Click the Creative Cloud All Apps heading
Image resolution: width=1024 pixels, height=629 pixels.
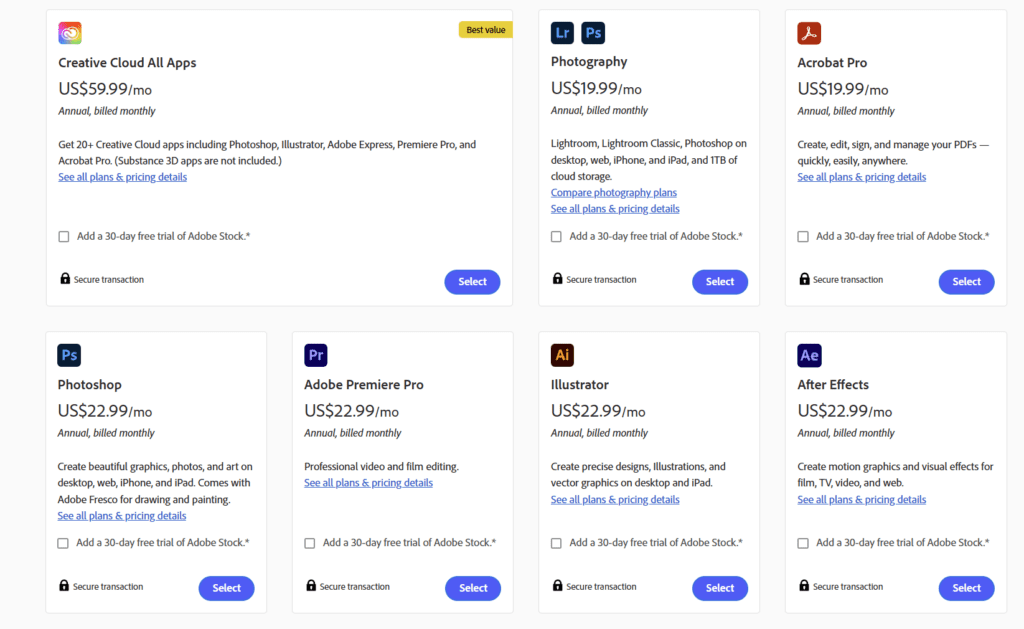[x=127, y=63]
